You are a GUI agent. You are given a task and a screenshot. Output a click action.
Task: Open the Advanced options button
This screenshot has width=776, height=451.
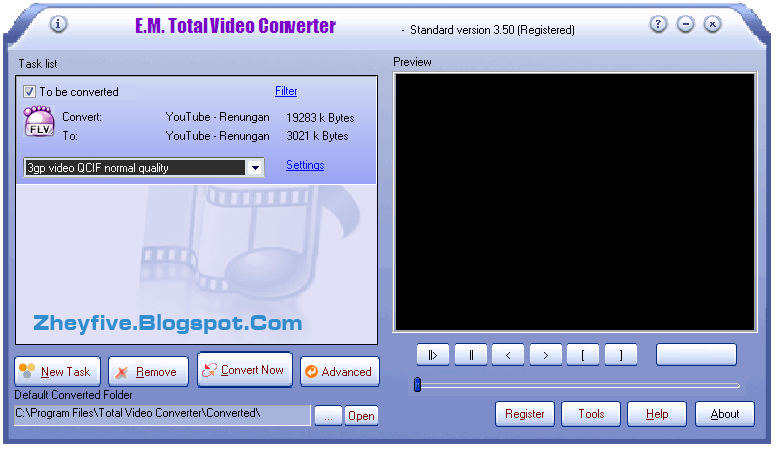coord(340,371)
